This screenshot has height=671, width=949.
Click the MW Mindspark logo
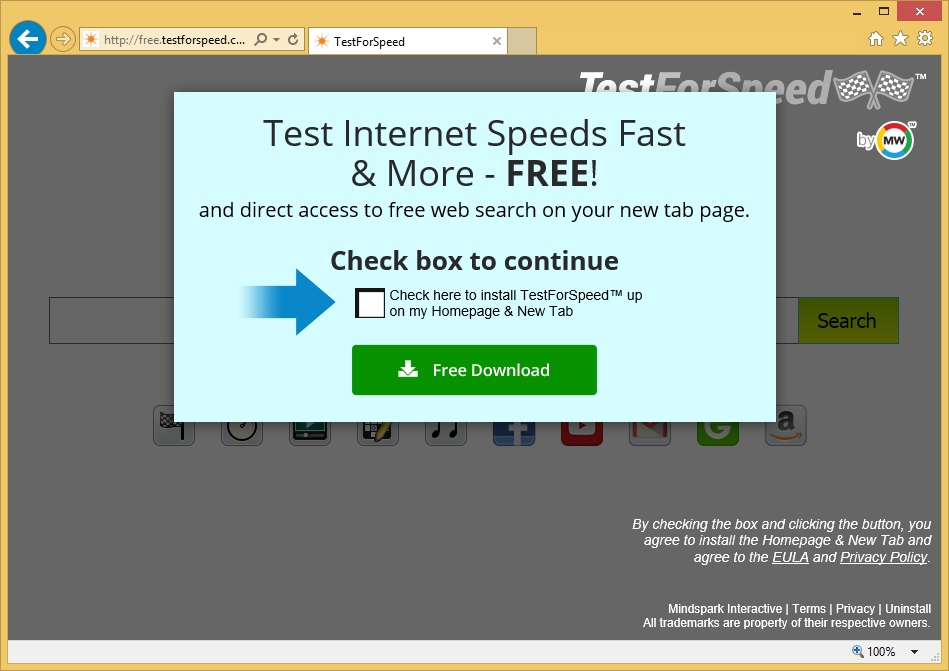894,140
